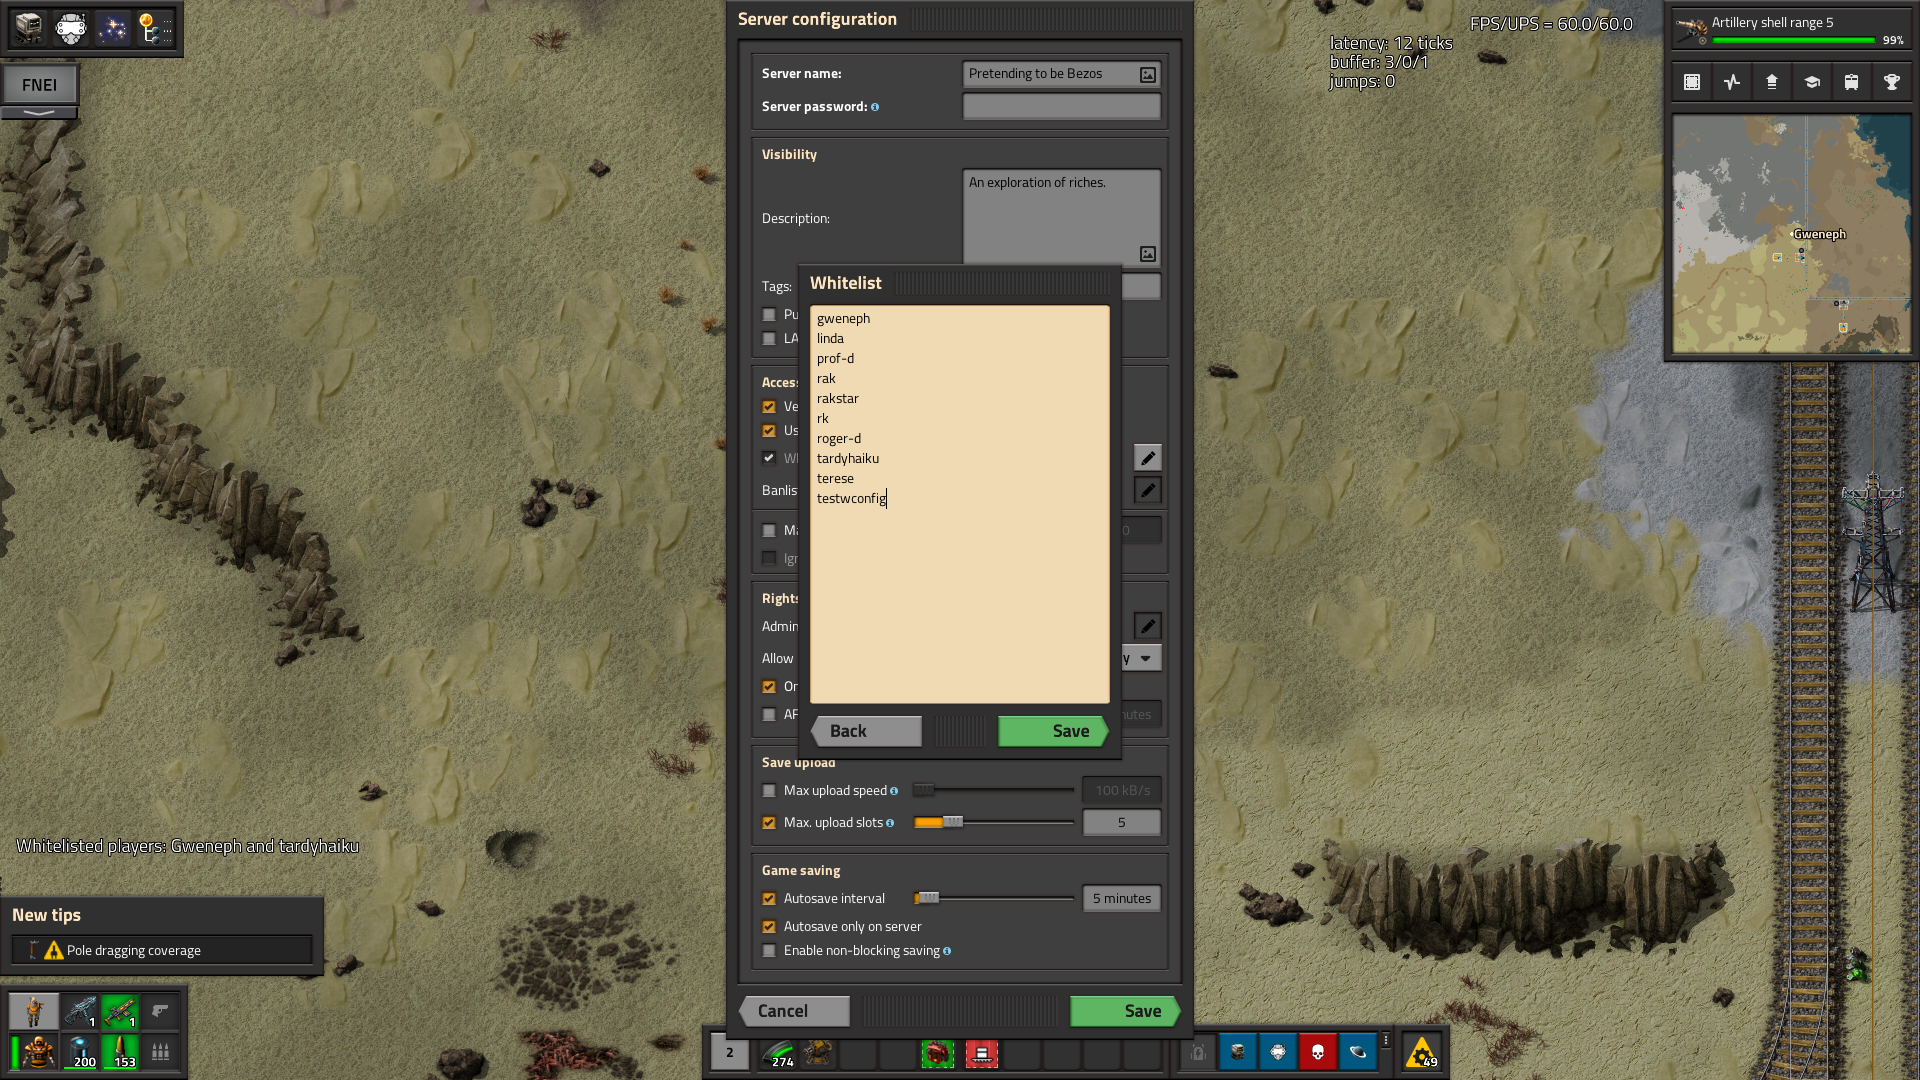Toggle the Autosave interval checkbox
Viewport: 1920px width, 1080px height.
pyautogui.click(x=769, y=898)
